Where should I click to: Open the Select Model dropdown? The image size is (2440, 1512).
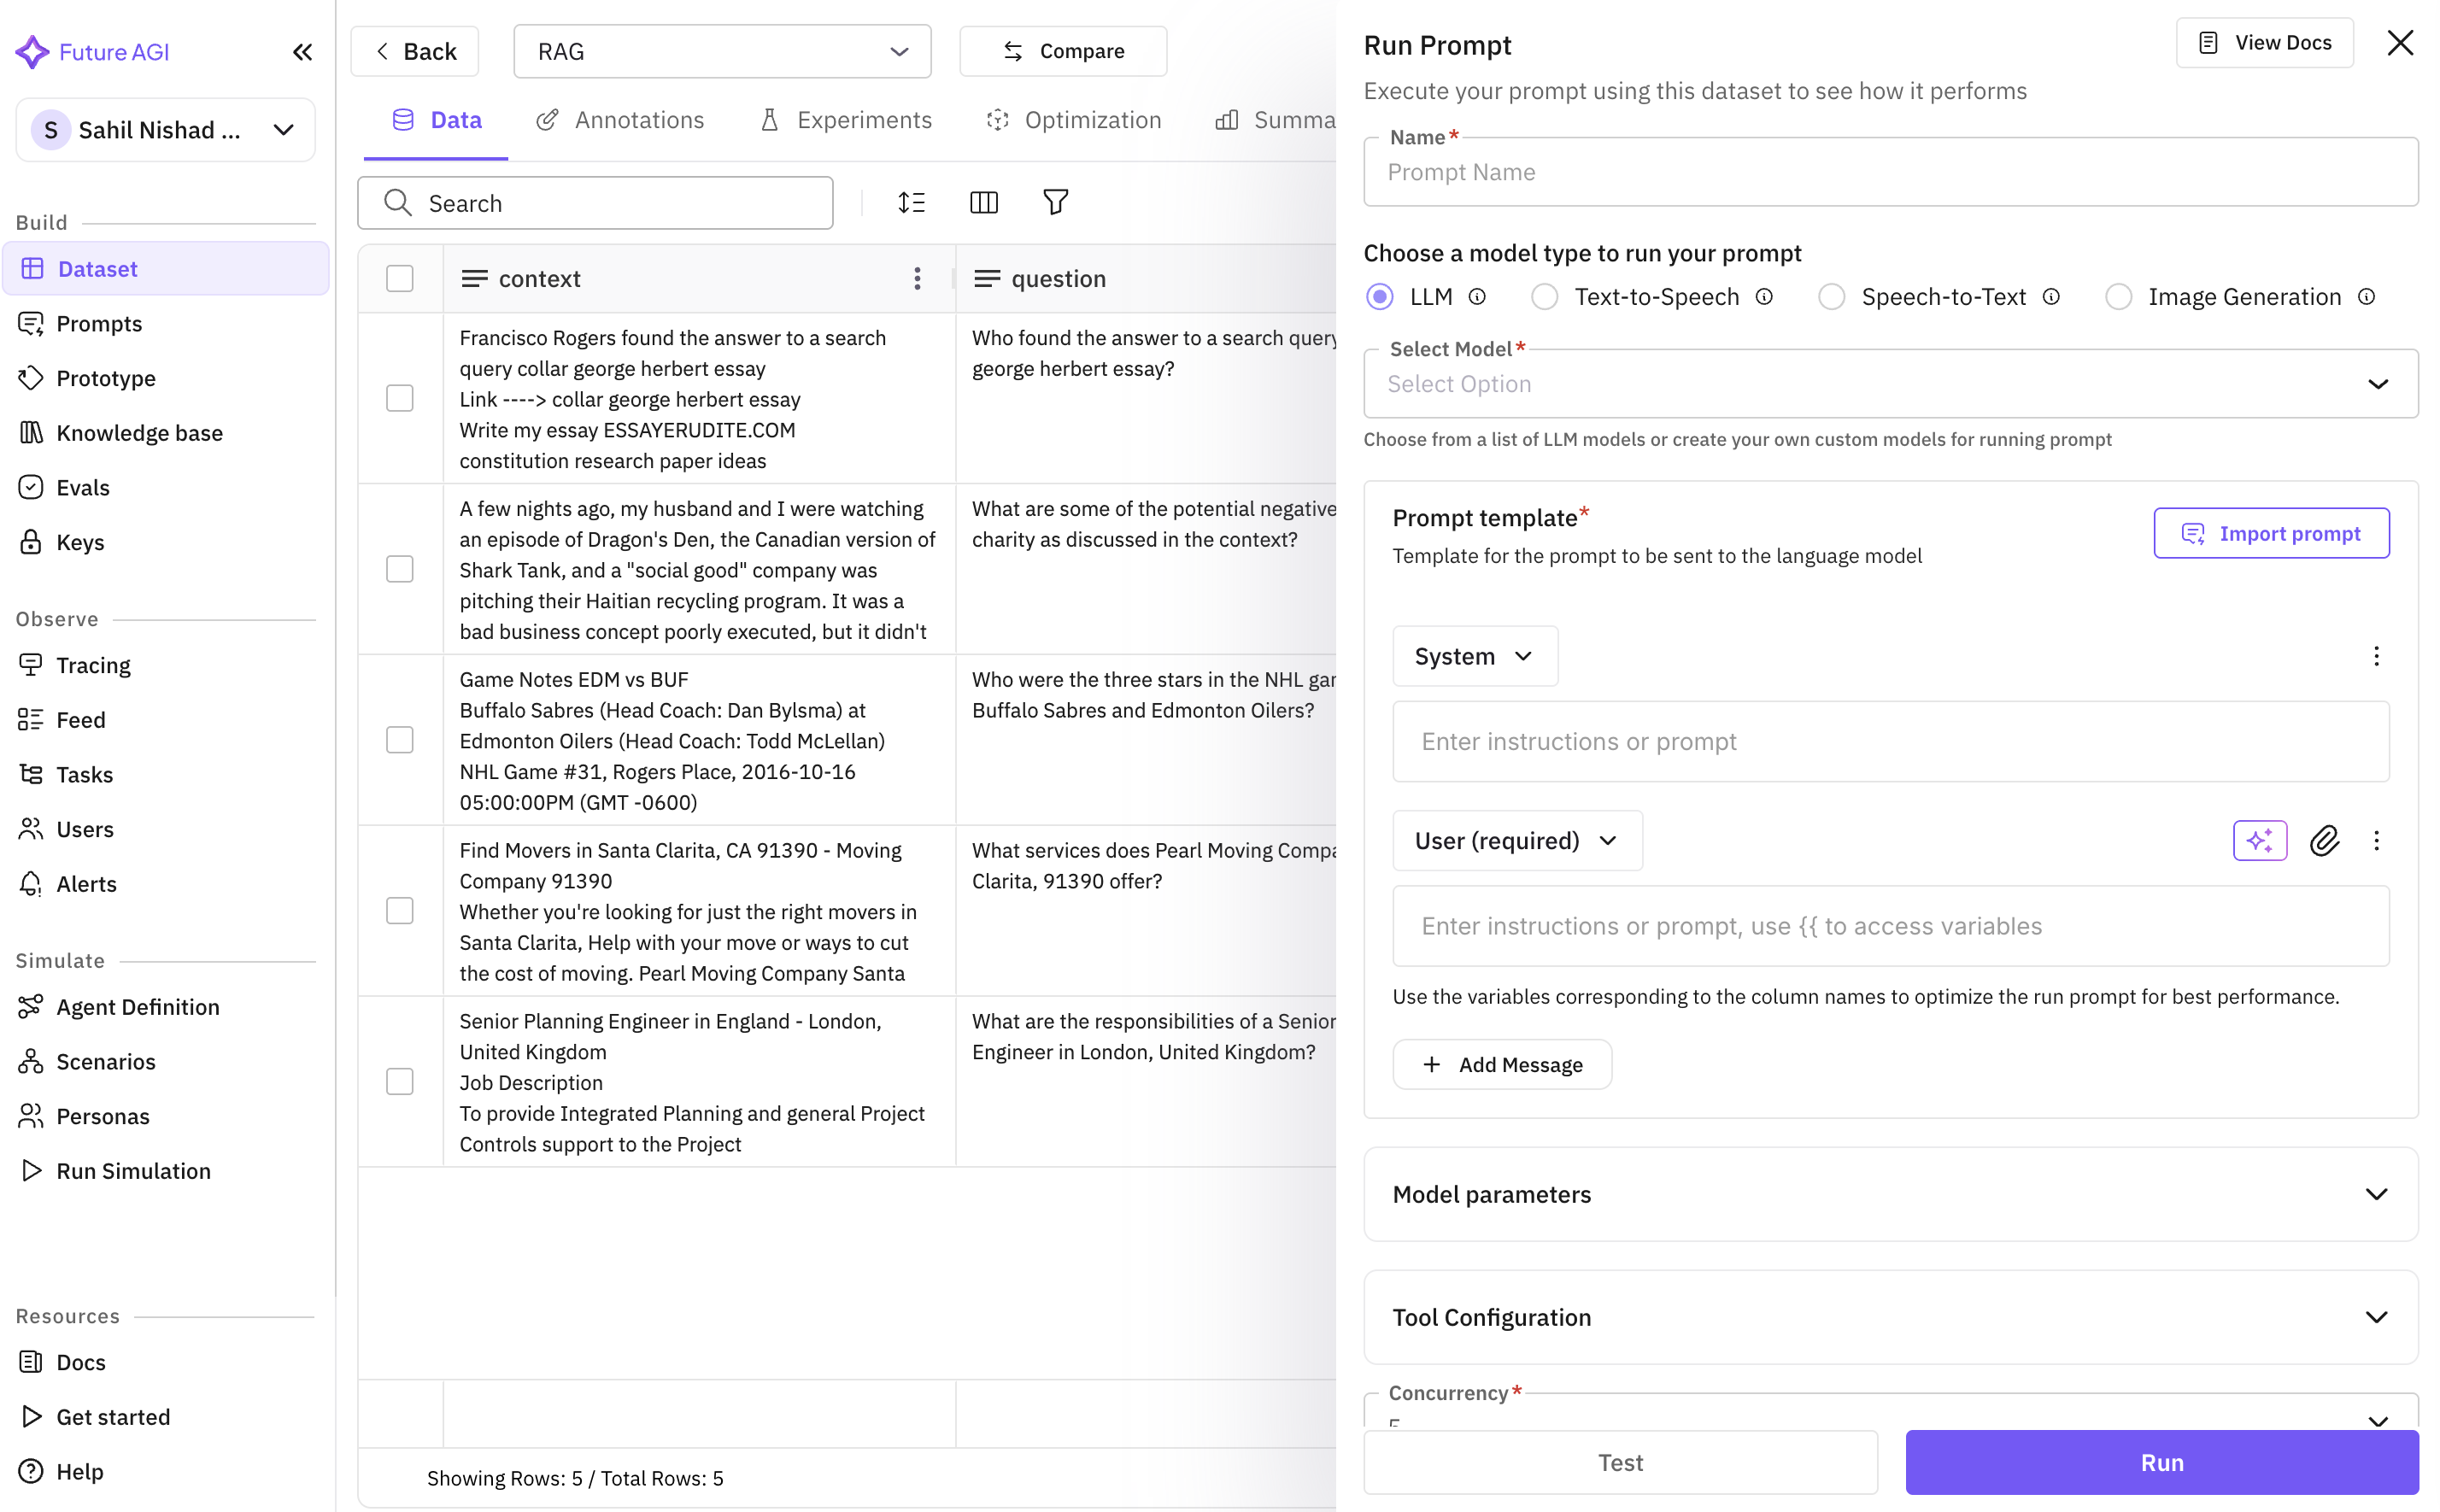pyautogui.click(x=1890, y=384)
